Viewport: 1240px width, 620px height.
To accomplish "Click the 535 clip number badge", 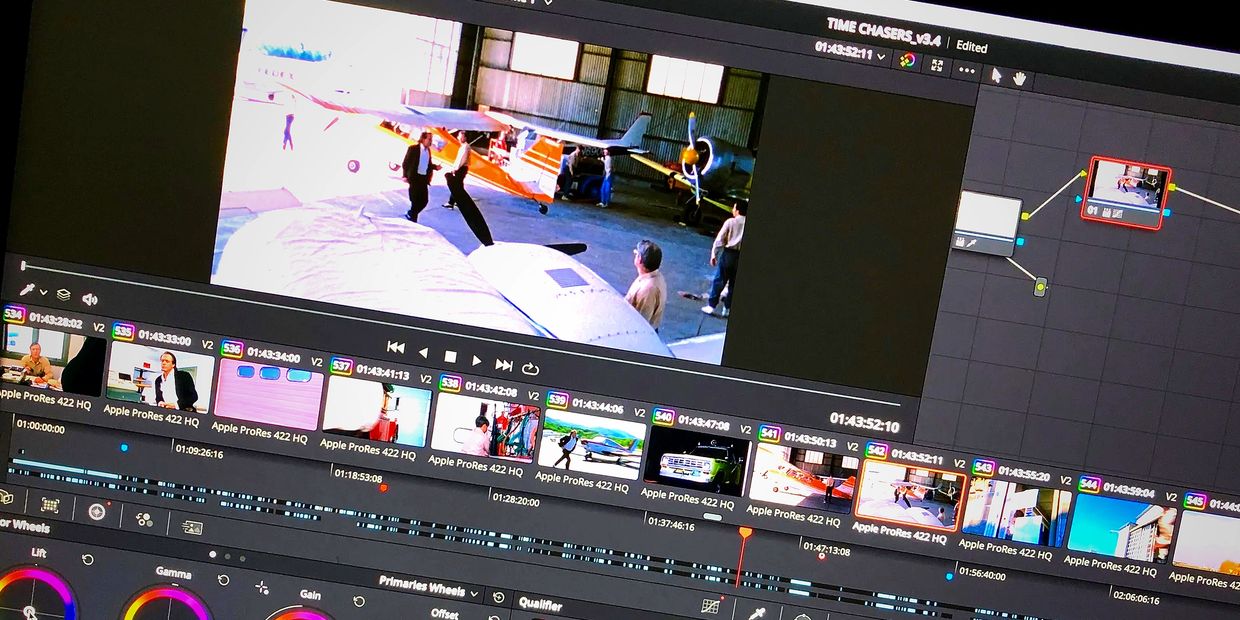I will pyautogui.click(x=123, y=331).
